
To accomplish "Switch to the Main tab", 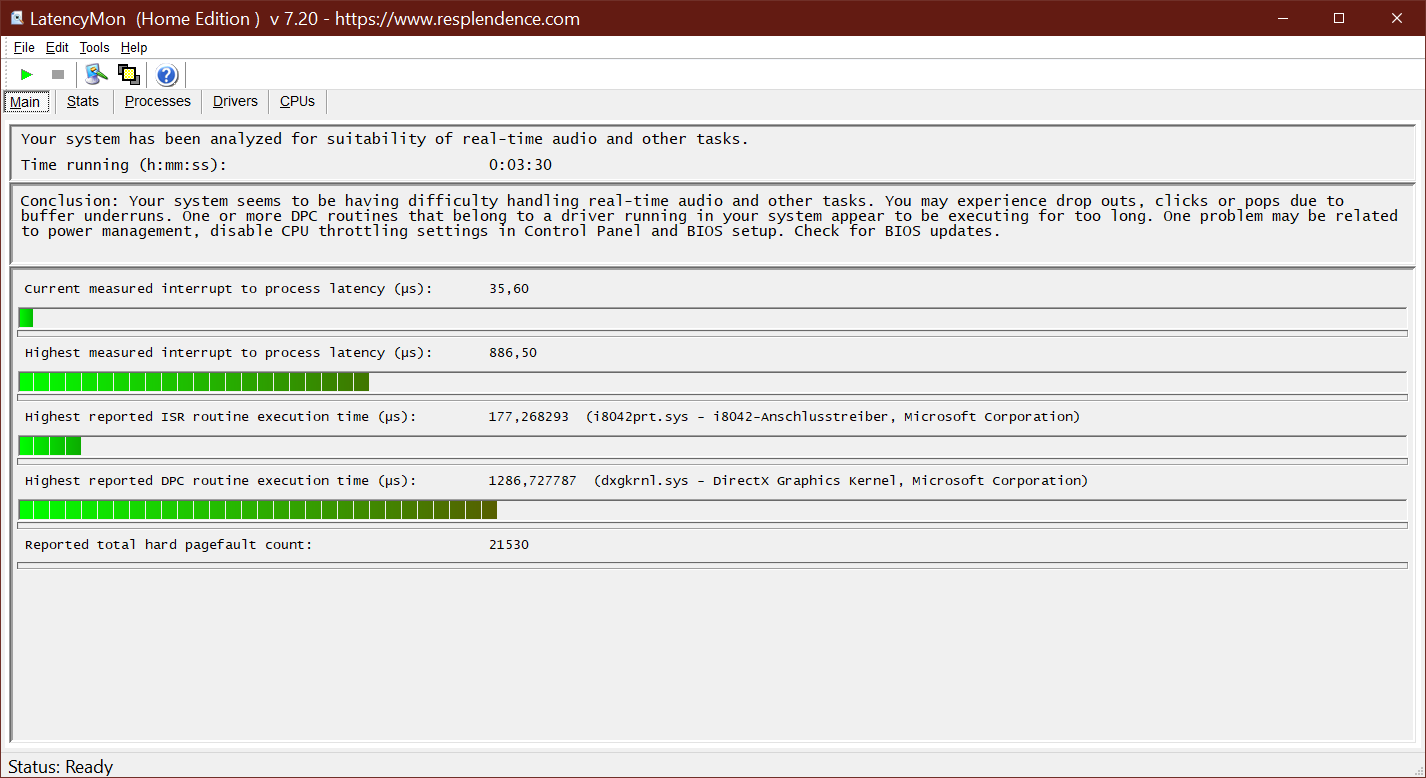I will click(x=25, y=102).
